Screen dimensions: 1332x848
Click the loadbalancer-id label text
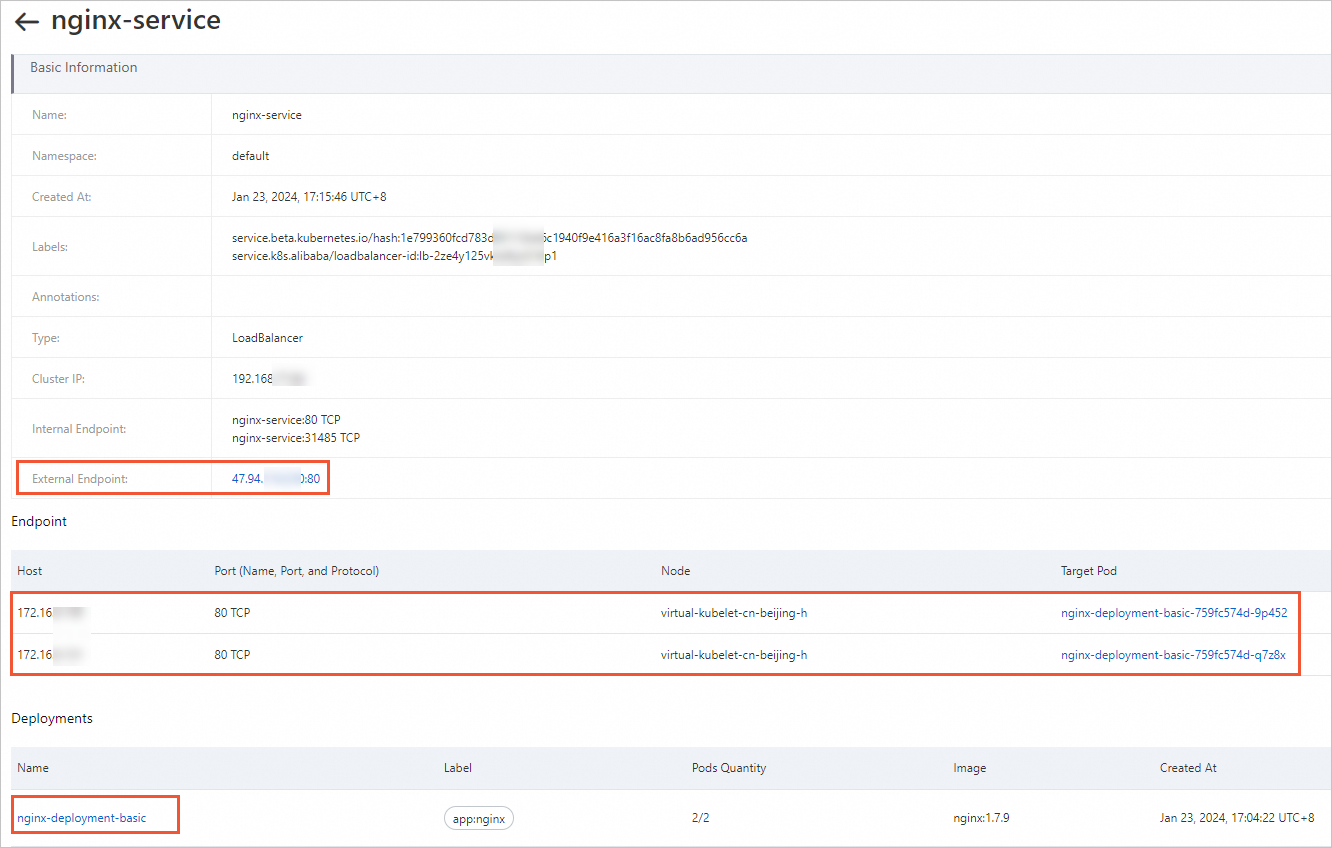pyautogui.click(x=393, y=256)
